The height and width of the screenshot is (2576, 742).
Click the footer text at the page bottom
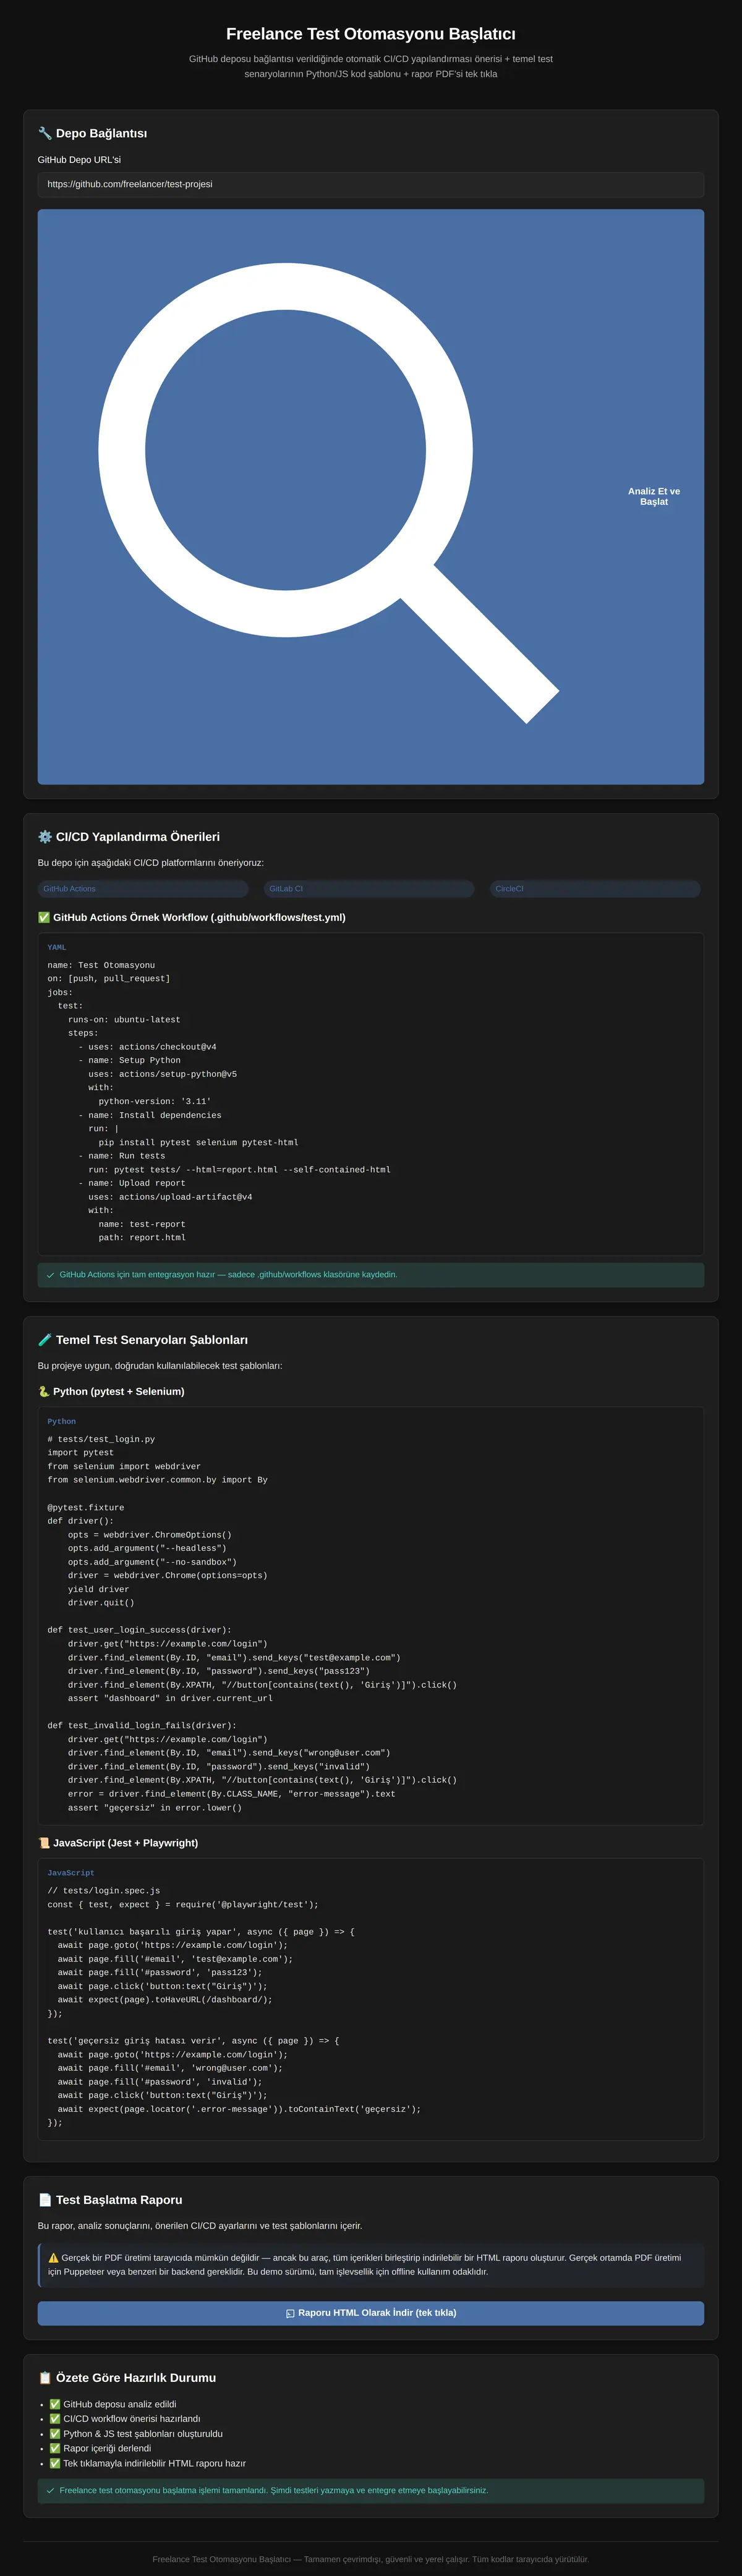[x=371, y=2560]
